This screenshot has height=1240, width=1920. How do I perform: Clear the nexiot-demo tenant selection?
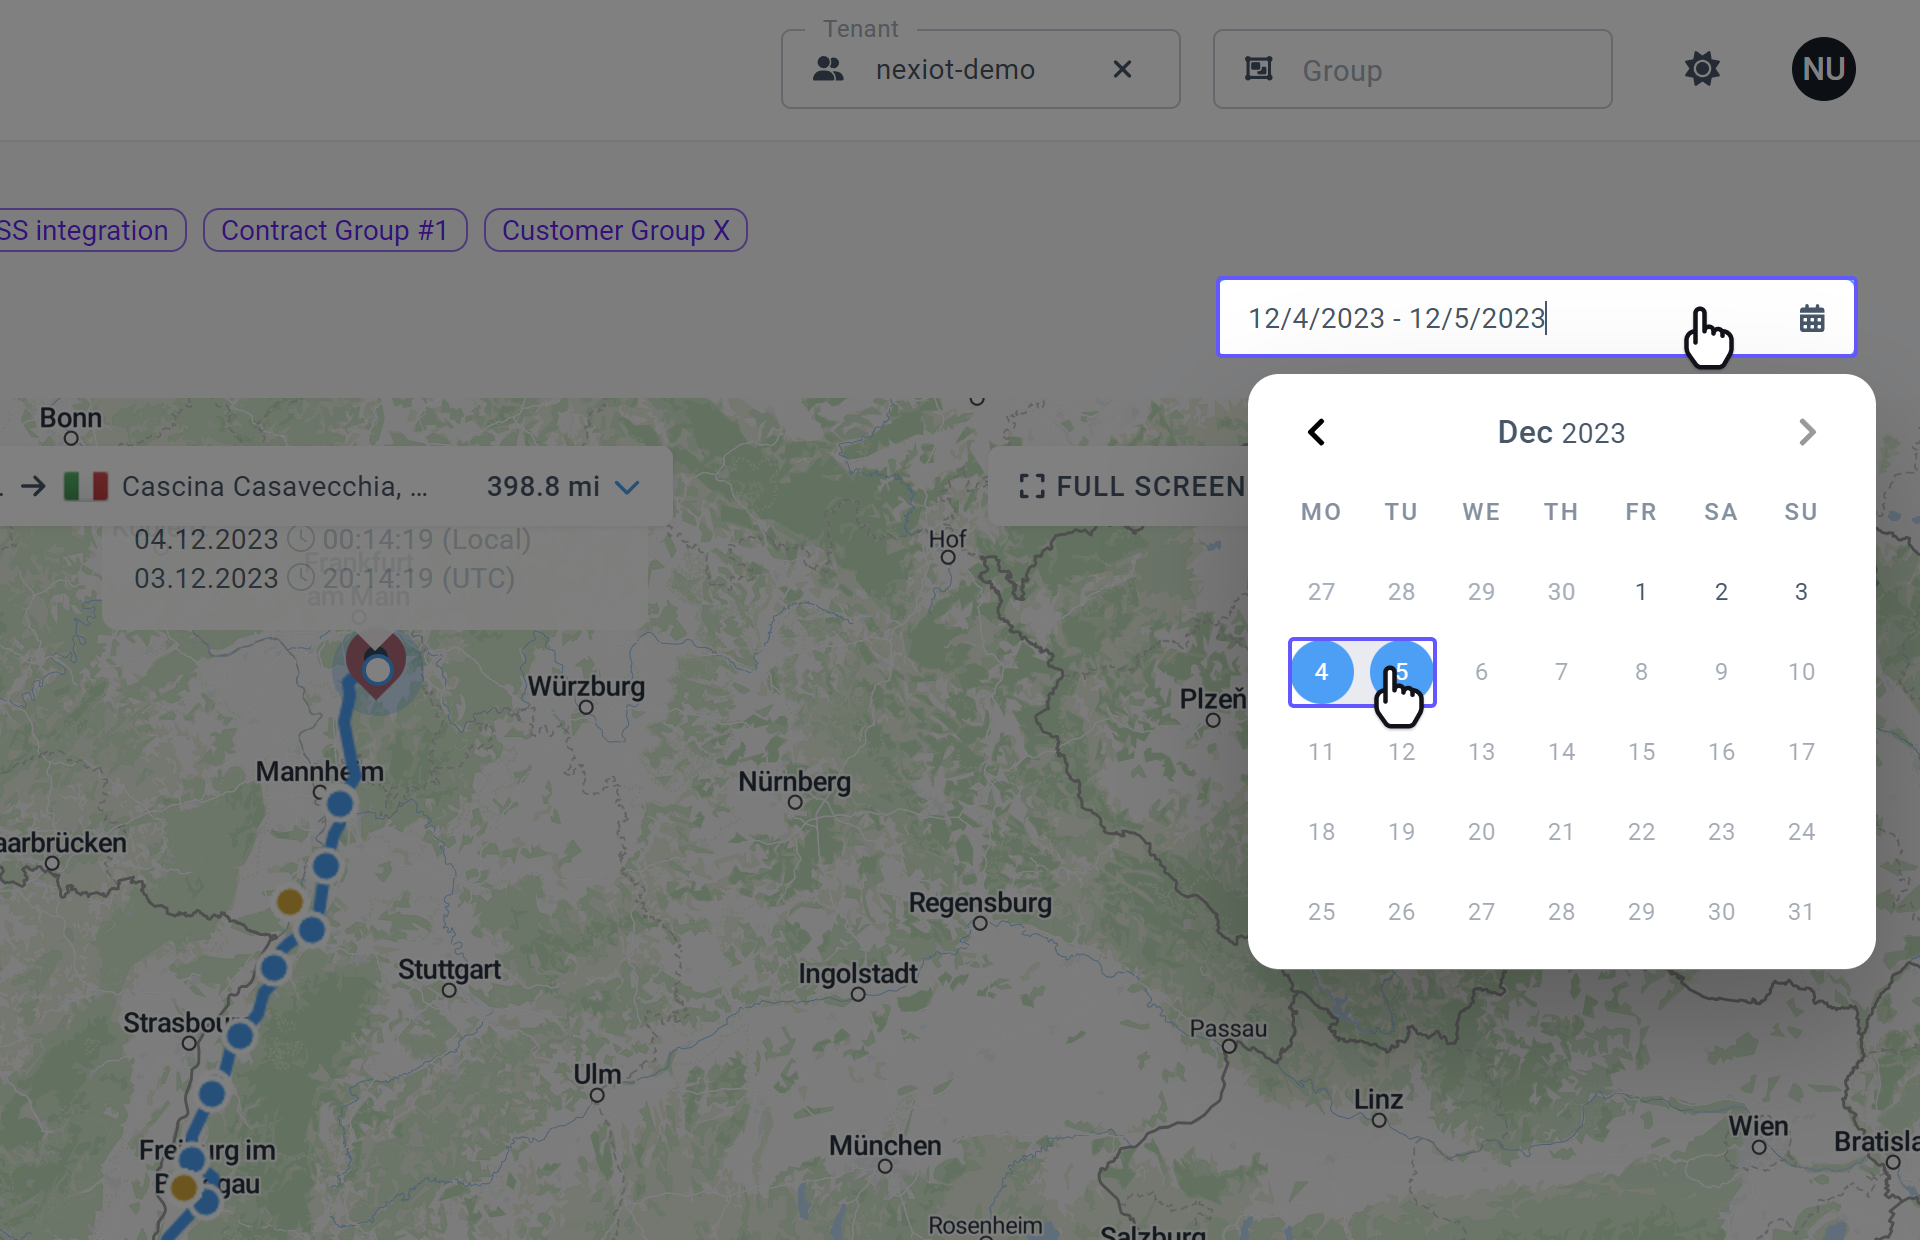(x=1122, y=69)
